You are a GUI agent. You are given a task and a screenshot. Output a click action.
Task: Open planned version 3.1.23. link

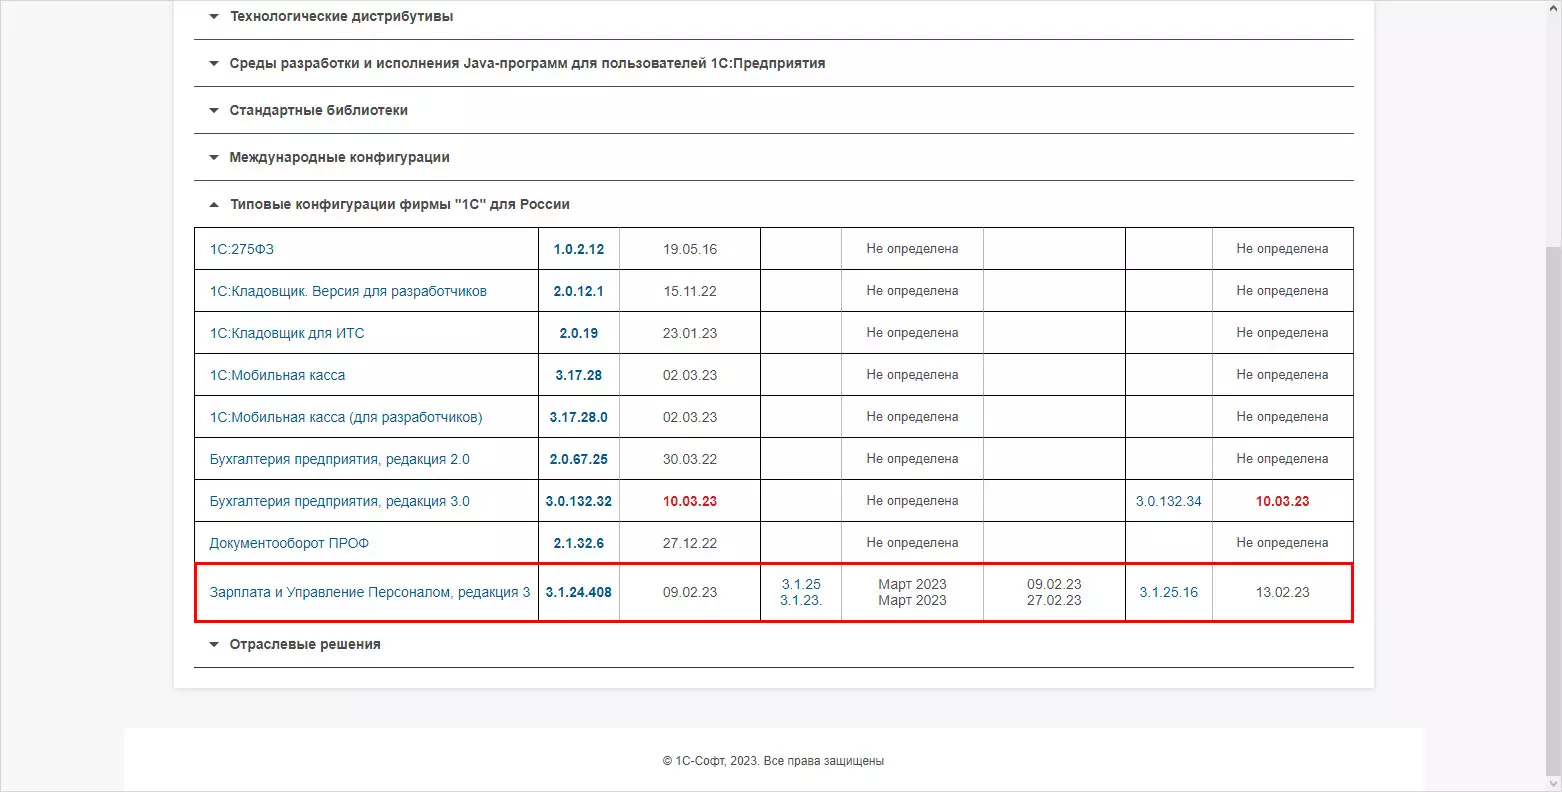801,600
